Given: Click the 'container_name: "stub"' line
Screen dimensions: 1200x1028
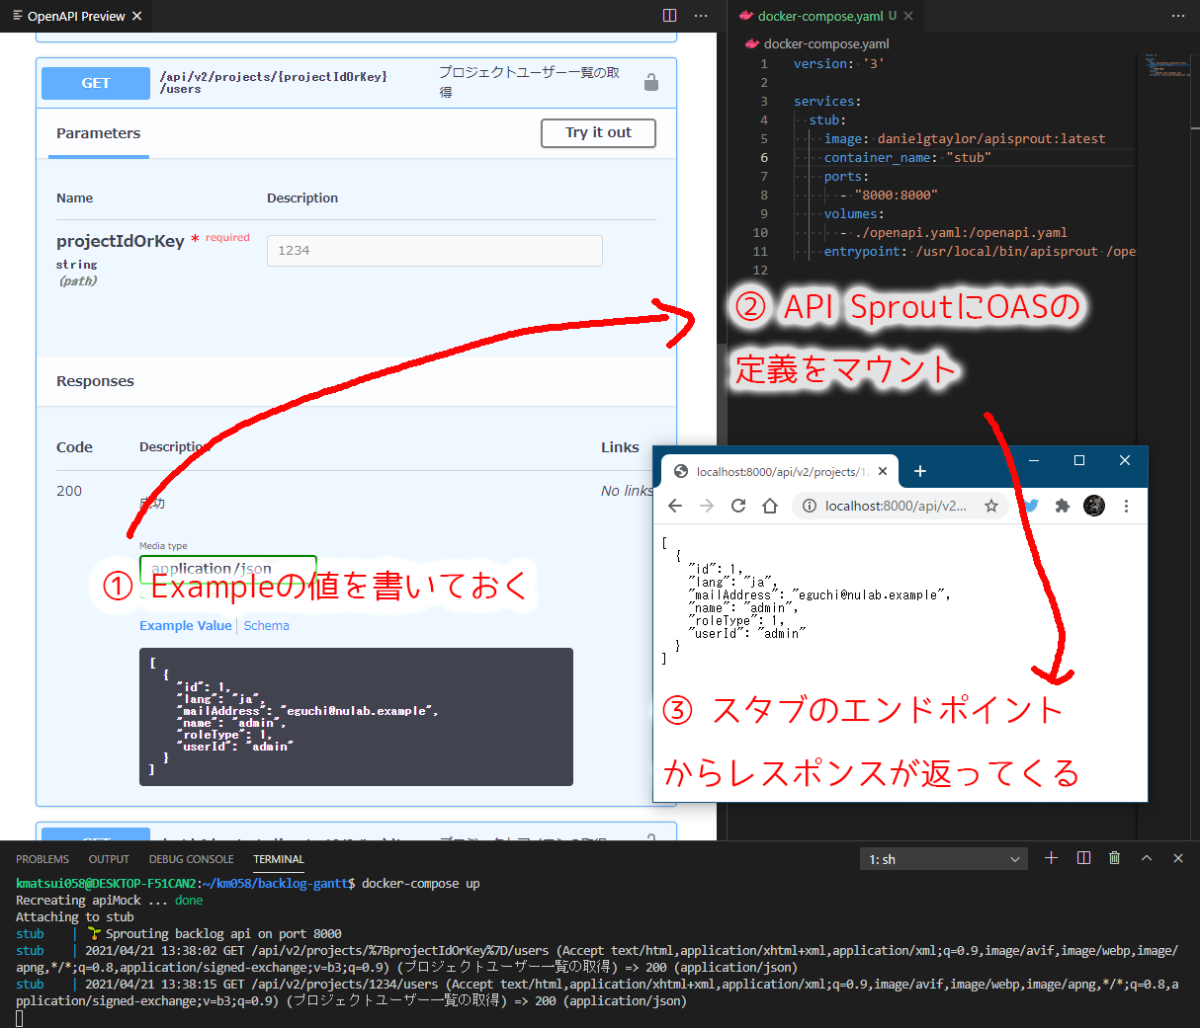Looking at the screenshot, I should click(x=908, y=158).
